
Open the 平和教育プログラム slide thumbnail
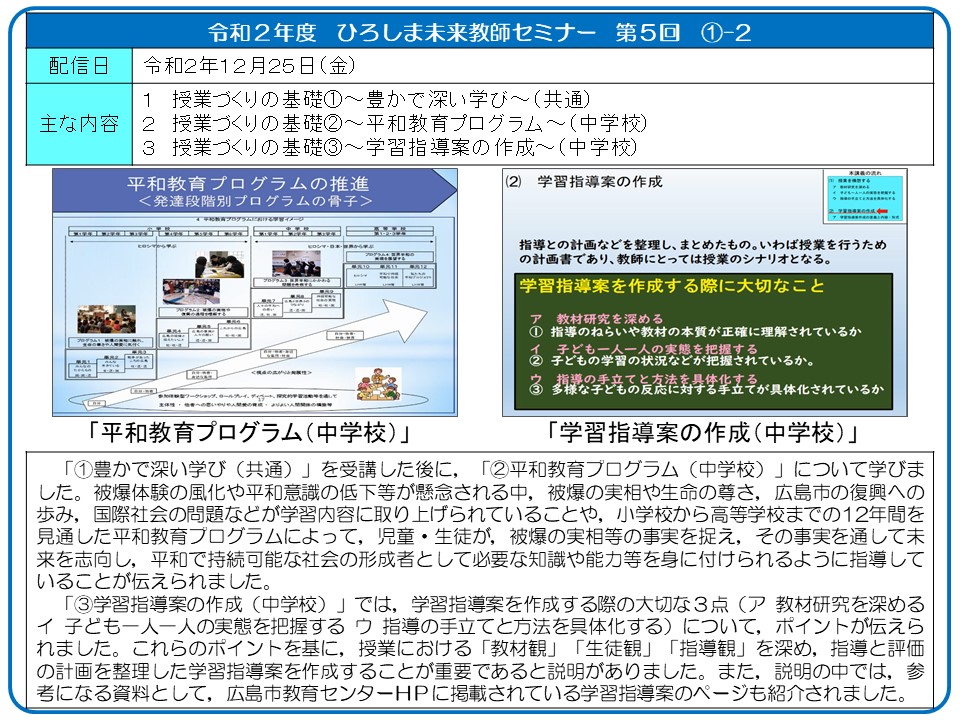[x=254, y=291]
